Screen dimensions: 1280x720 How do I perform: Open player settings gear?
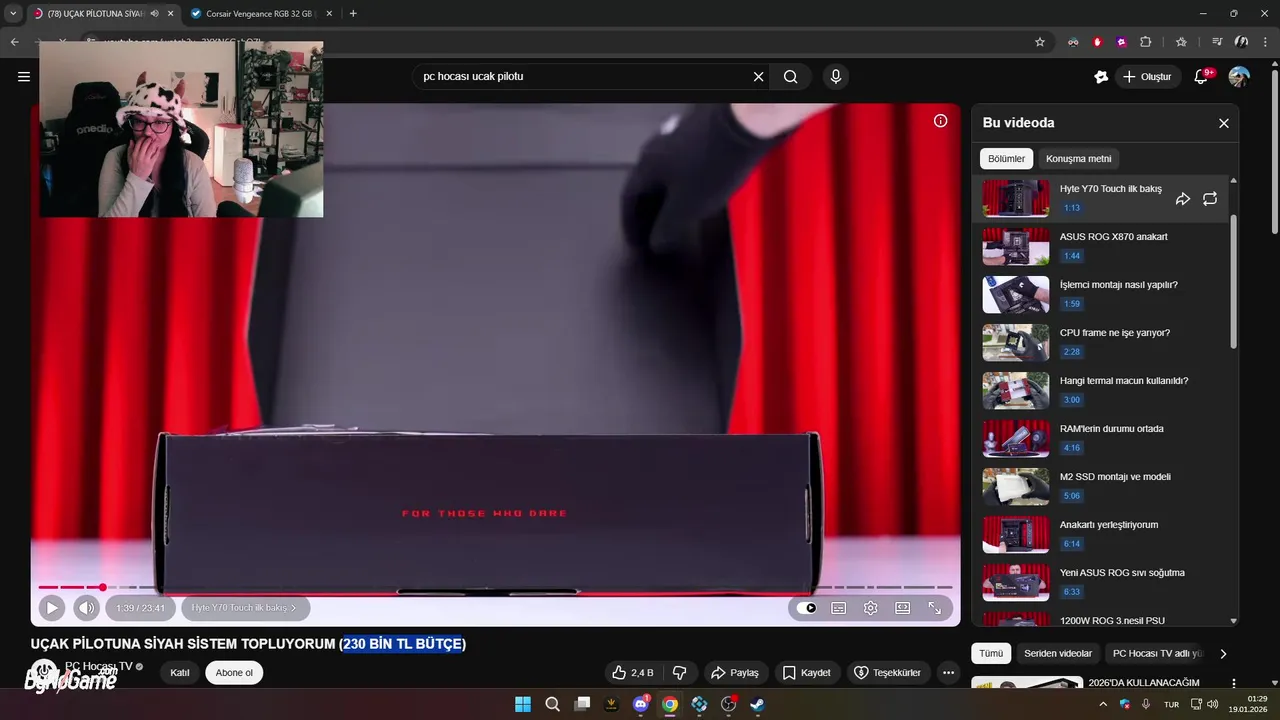(x=871, y=608)
